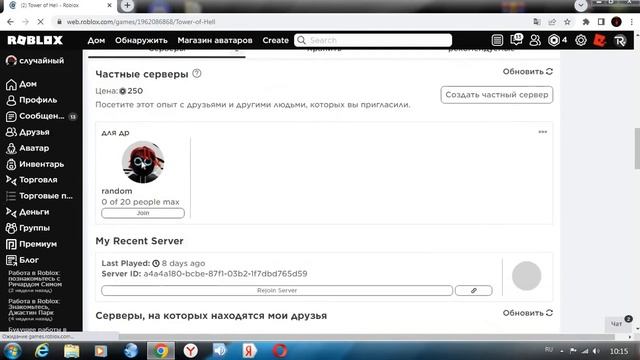Open Магазин аватаров in top navigation
640x360 pixels.
click(215, 40)
